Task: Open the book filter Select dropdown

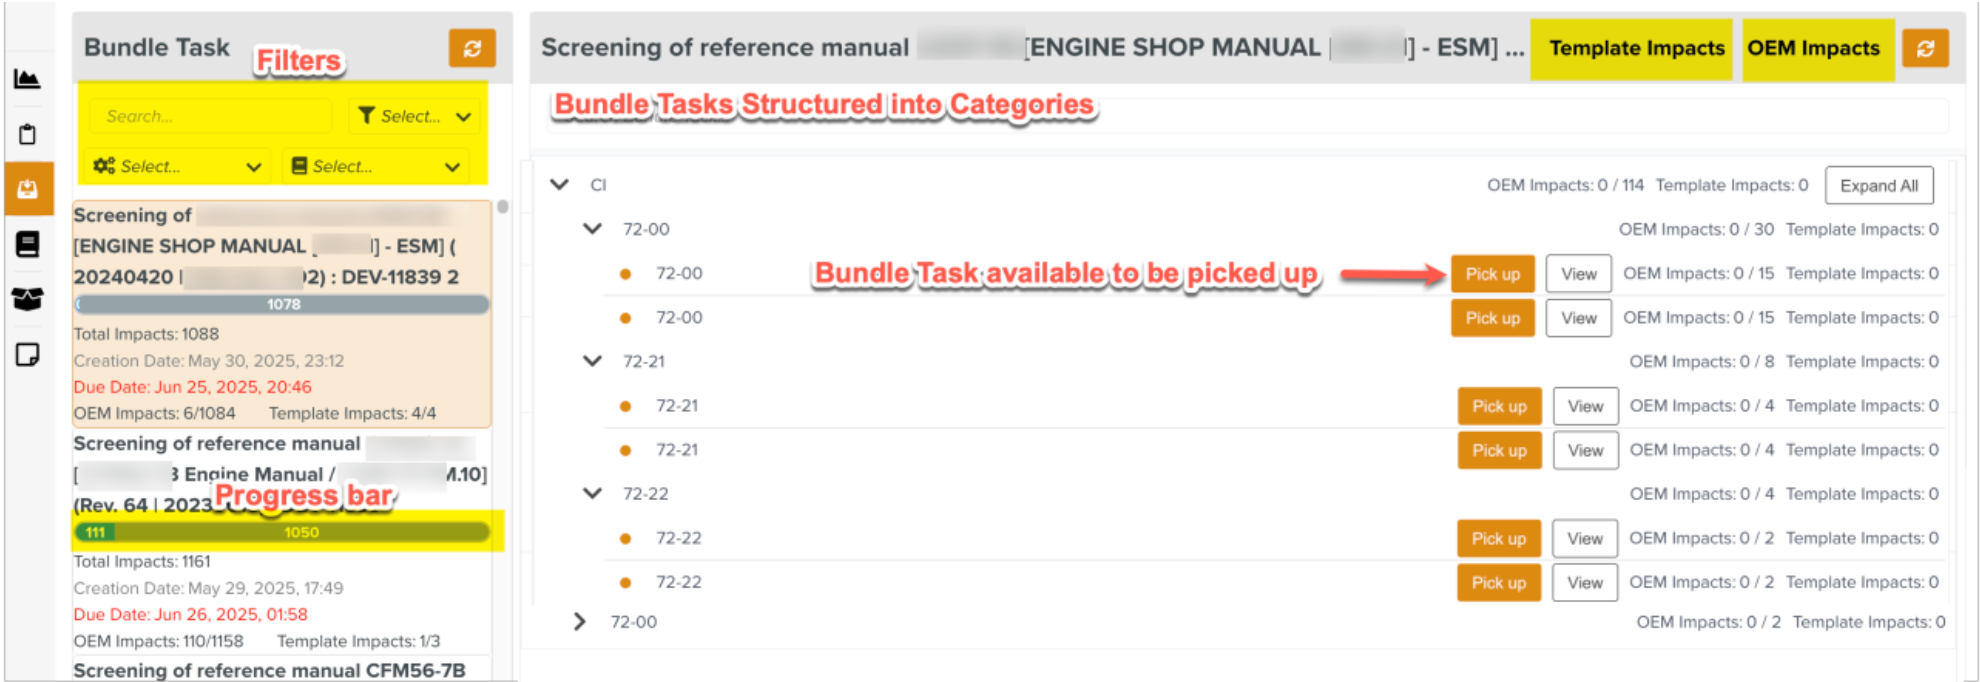Action: 376,166
